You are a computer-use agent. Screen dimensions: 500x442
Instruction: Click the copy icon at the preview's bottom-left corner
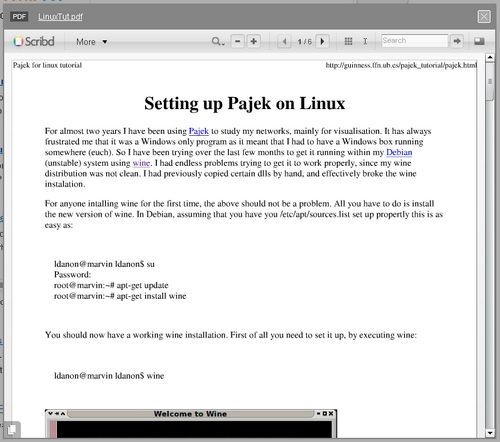(12, 429)
